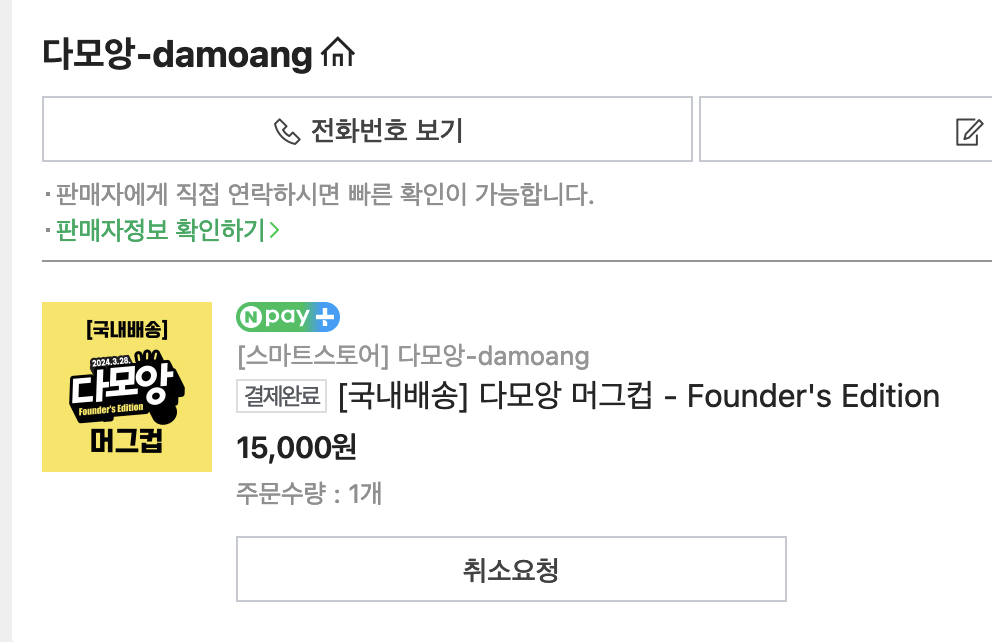
Task: Click the 15,000원 price text
Action: (x=296, y=447)
